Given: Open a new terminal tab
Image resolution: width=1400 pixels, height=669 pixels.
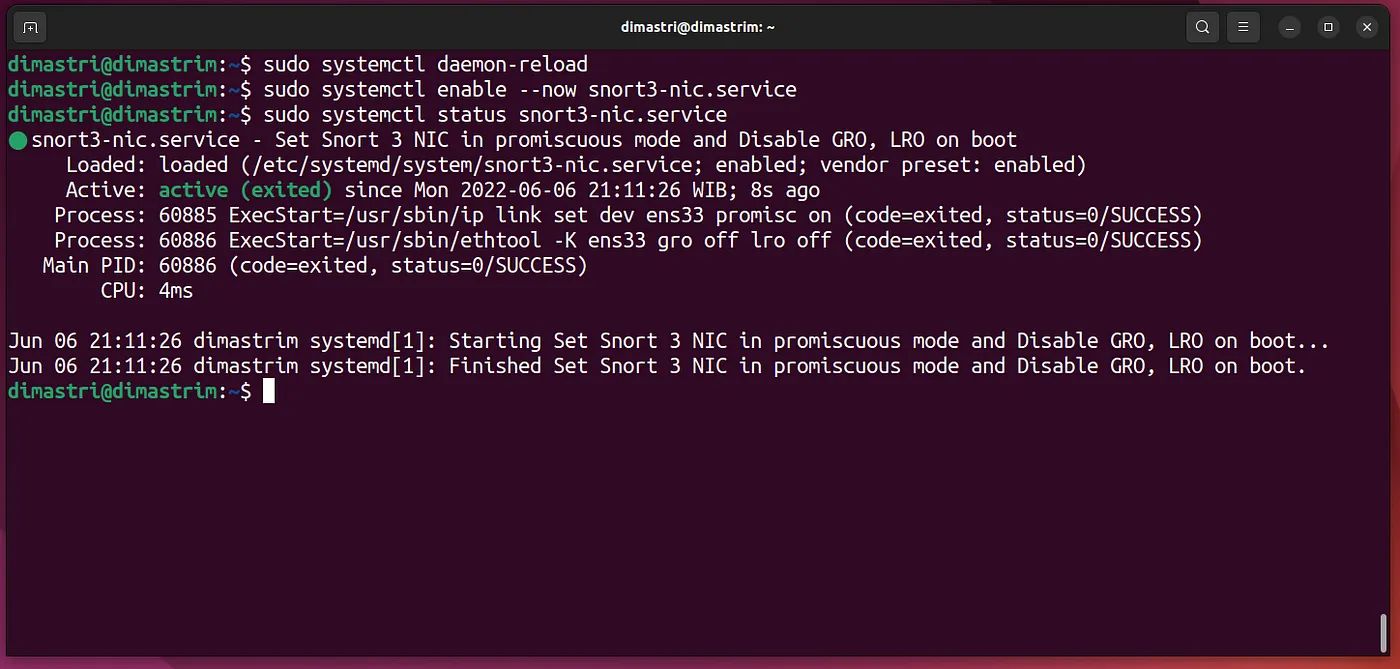Looking at the screenshot, I should pyautogui.click(x=30, y=27).
